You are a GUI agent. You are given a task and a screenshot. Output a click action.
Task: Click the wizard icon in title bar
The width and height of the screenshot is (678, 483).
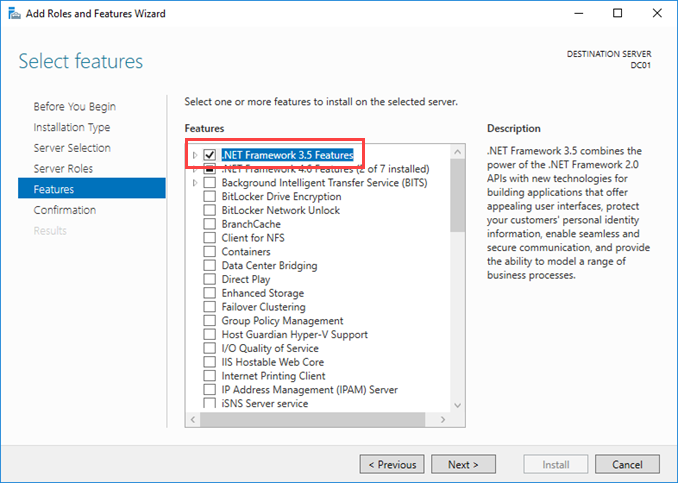(14, 13)
